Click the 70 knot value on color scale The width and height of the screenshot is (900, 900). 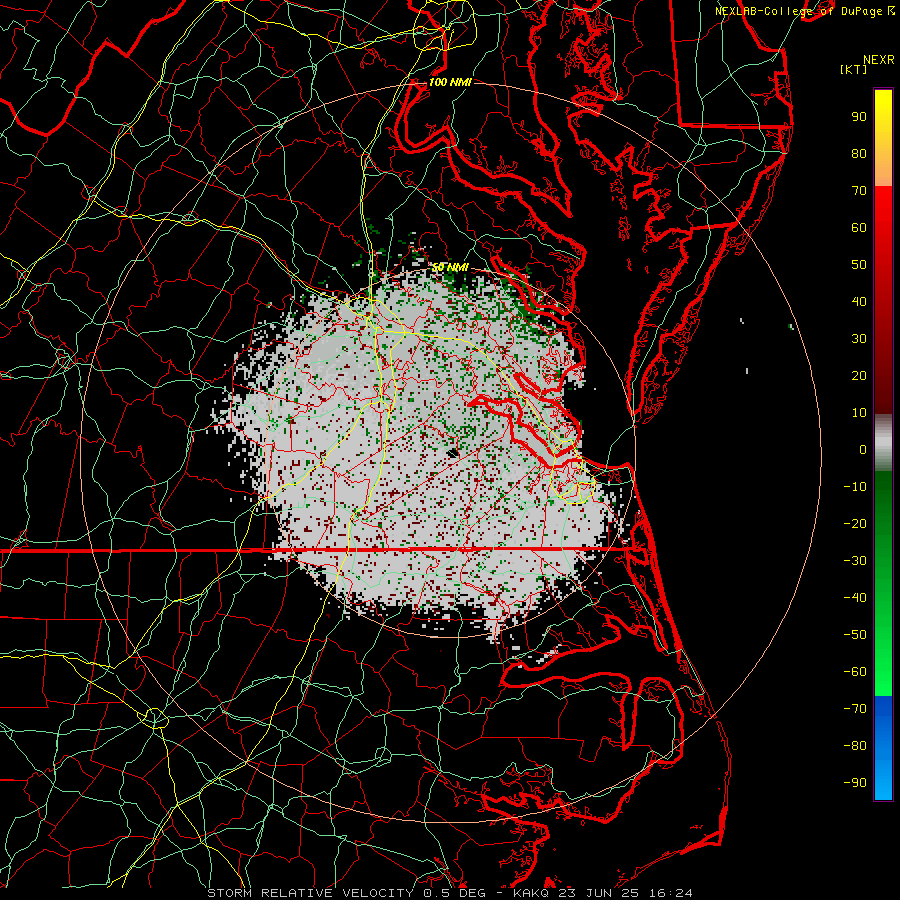pyautogui.click(x=859, y=191)
